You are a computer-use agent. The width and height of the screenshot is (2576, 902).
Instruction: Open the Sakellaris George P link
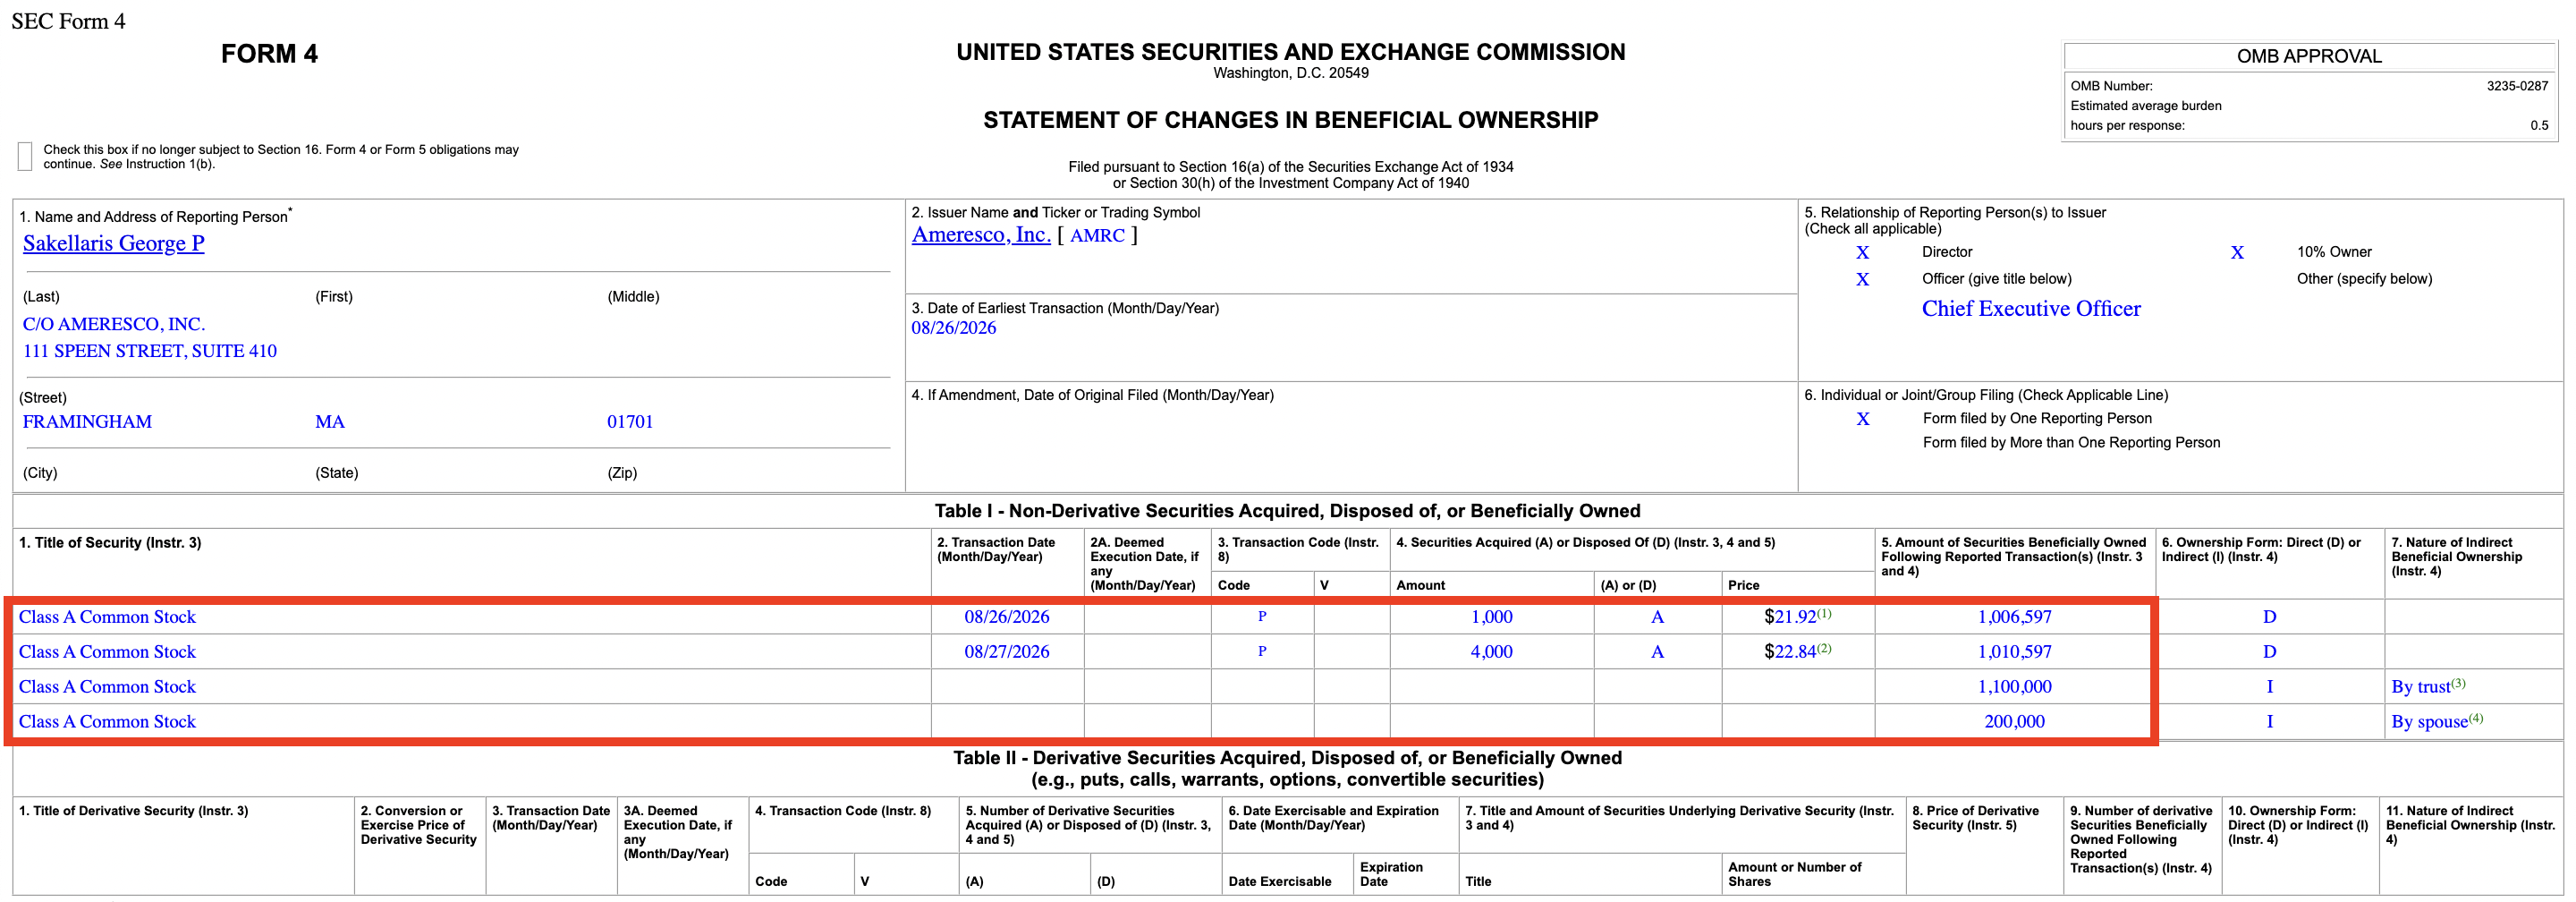tap(113, 243)
